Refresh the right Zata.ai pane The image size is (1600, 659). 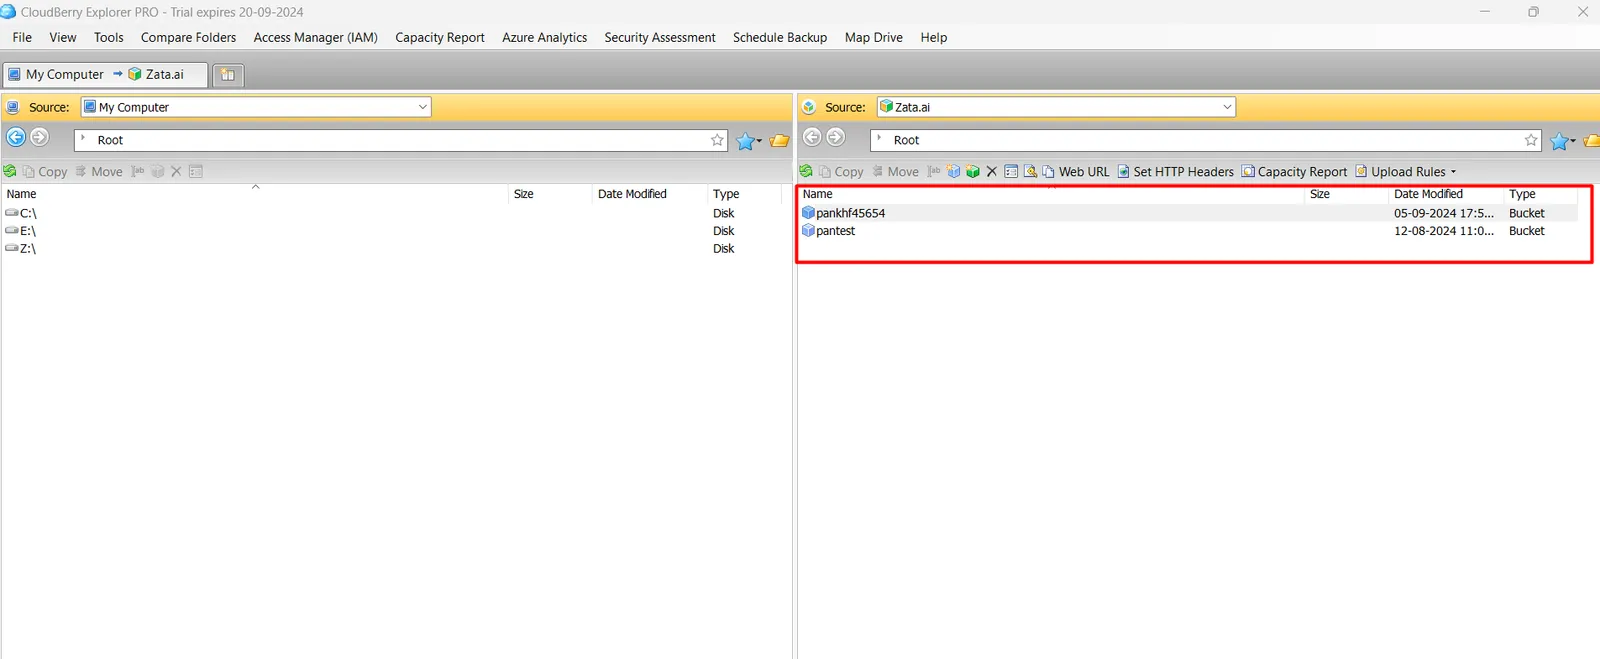[806, 172]
